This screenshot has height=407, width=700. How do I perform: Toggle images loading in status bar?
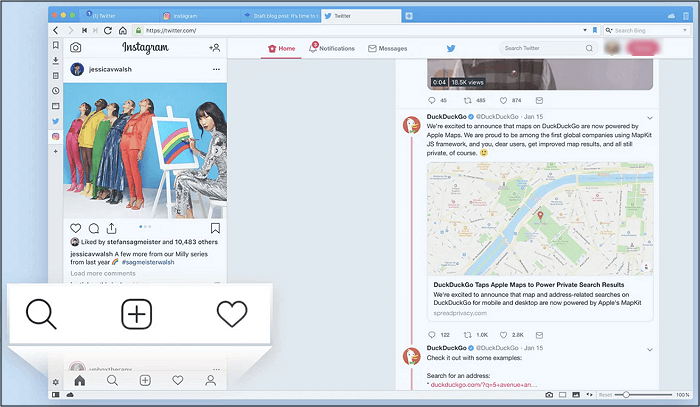click(576, 395)
